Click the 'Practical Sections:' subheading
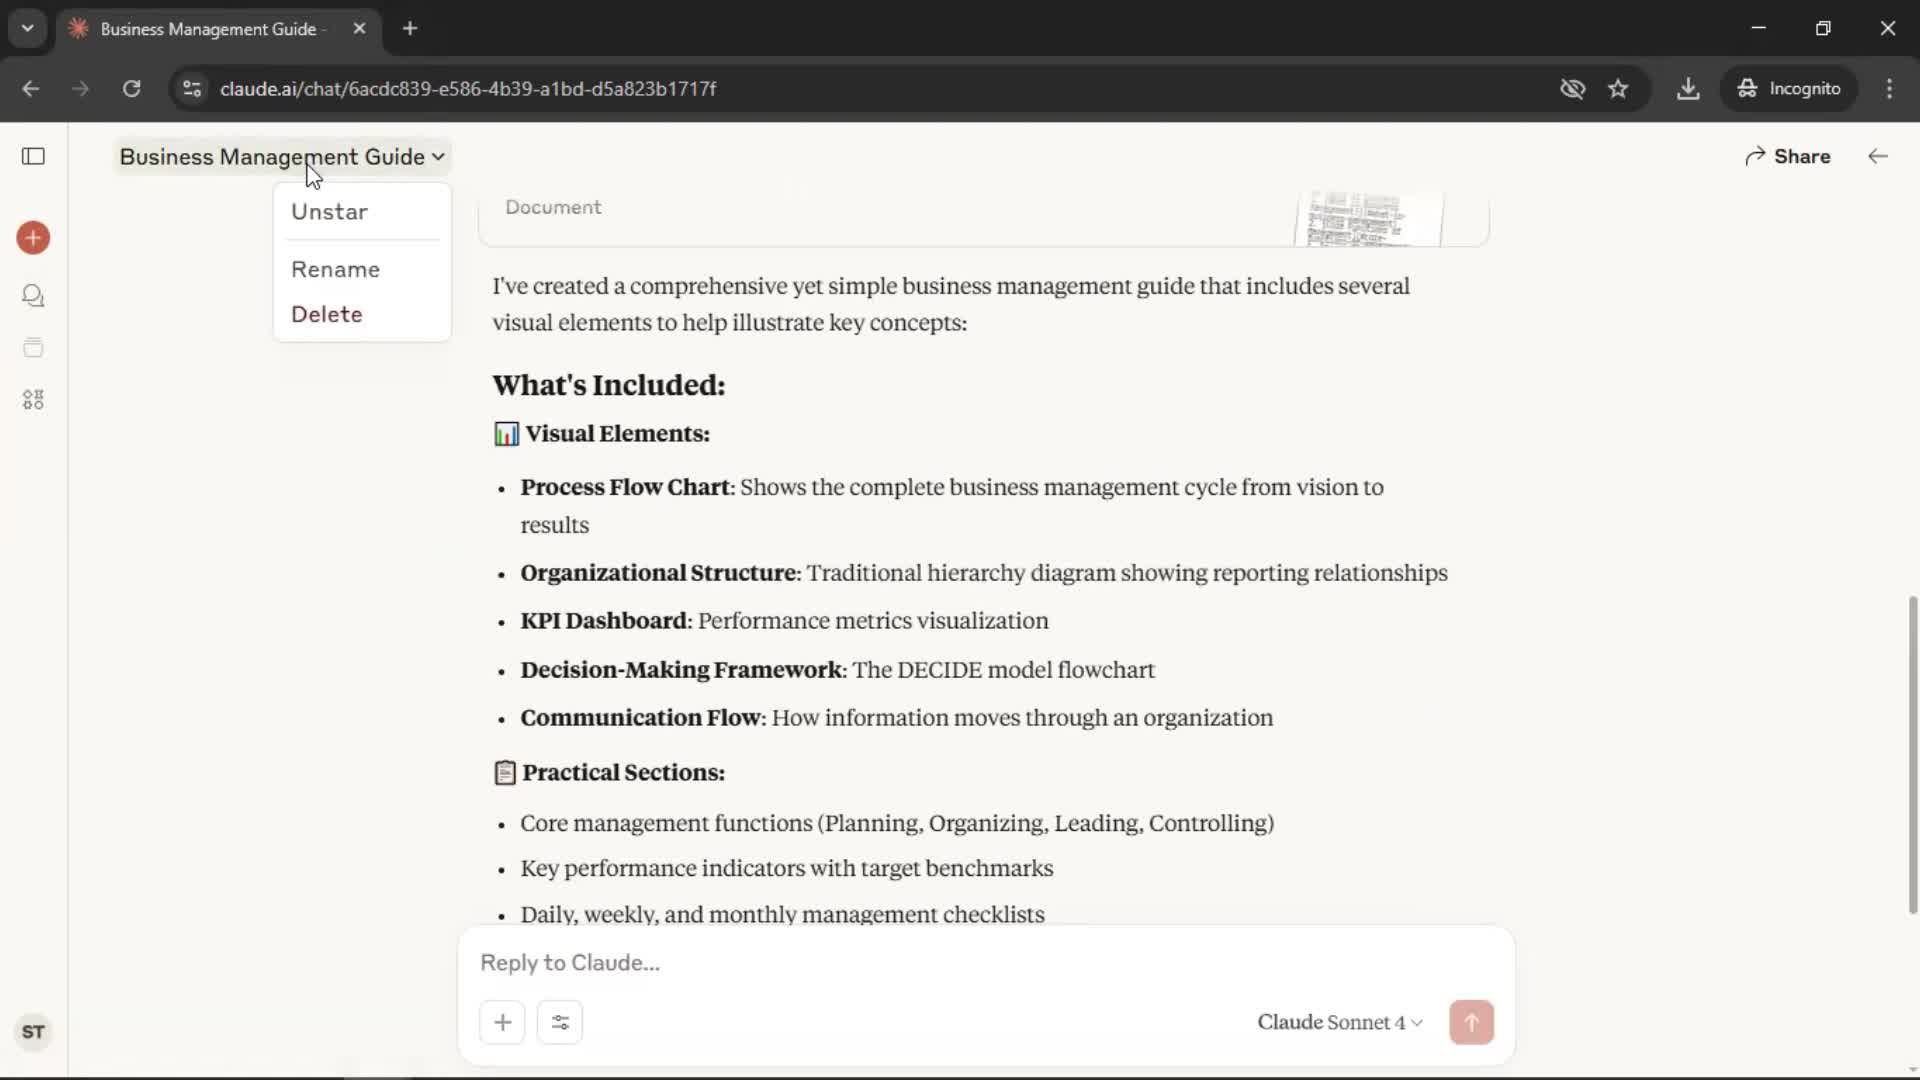1920x1080 pixels. coord(623,772)
